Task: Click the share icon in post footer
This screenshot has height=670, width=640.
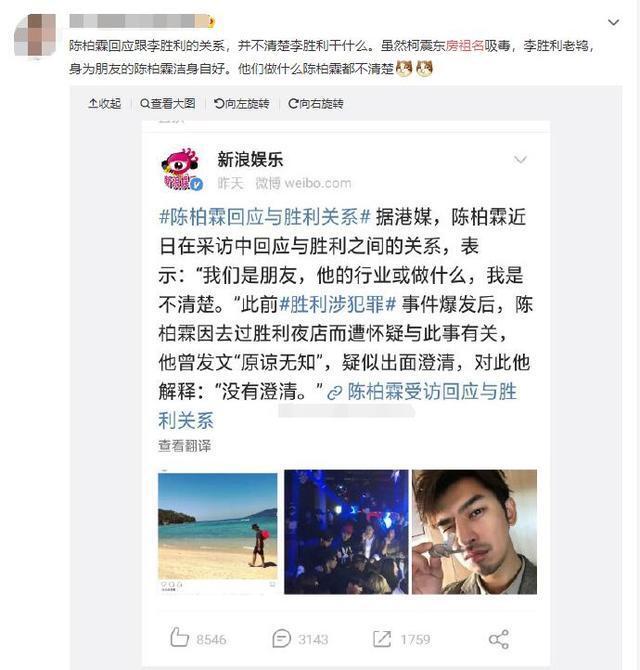Action: [x=499, y=639]
